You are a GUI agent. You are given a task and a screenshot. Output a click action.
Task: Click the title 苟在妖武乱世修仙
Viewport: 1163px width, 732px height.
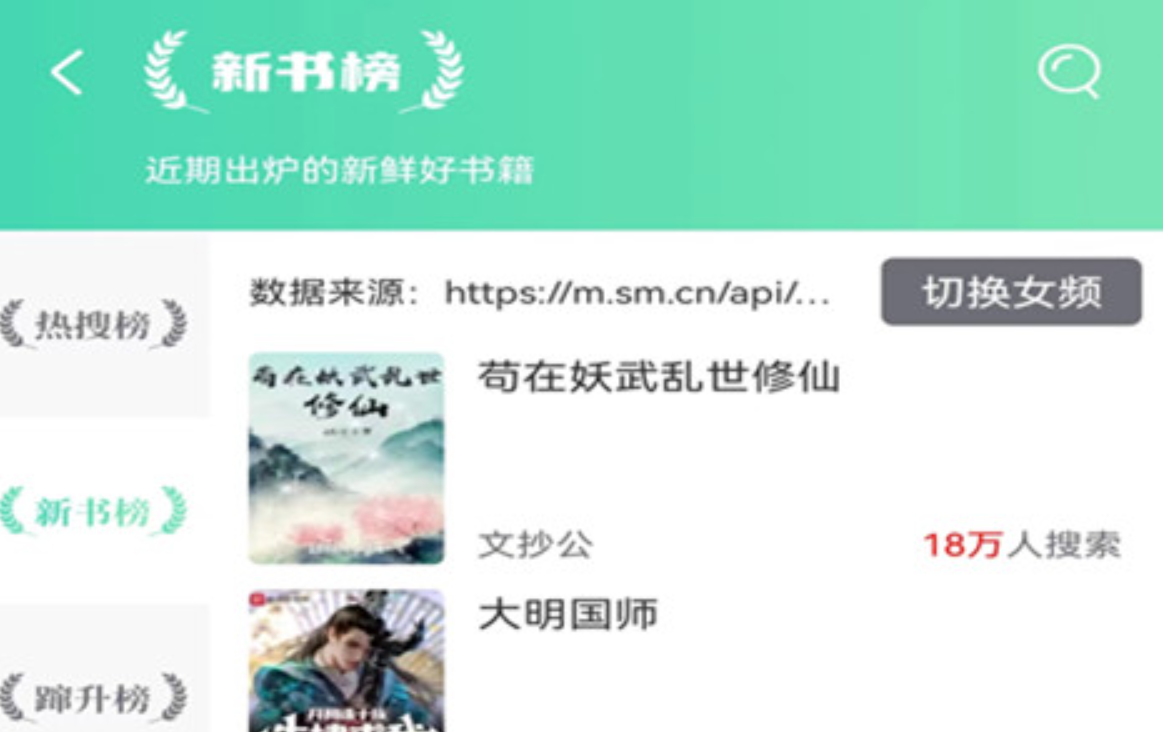point(659,377)
